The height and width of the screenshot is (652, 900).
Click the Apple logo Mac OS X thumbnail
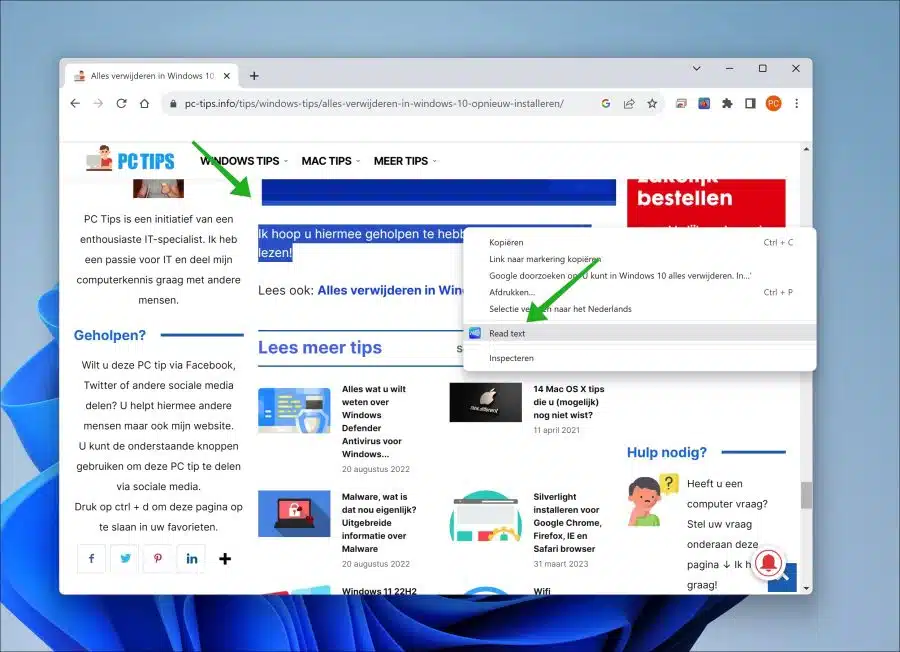tap(486, 402)
